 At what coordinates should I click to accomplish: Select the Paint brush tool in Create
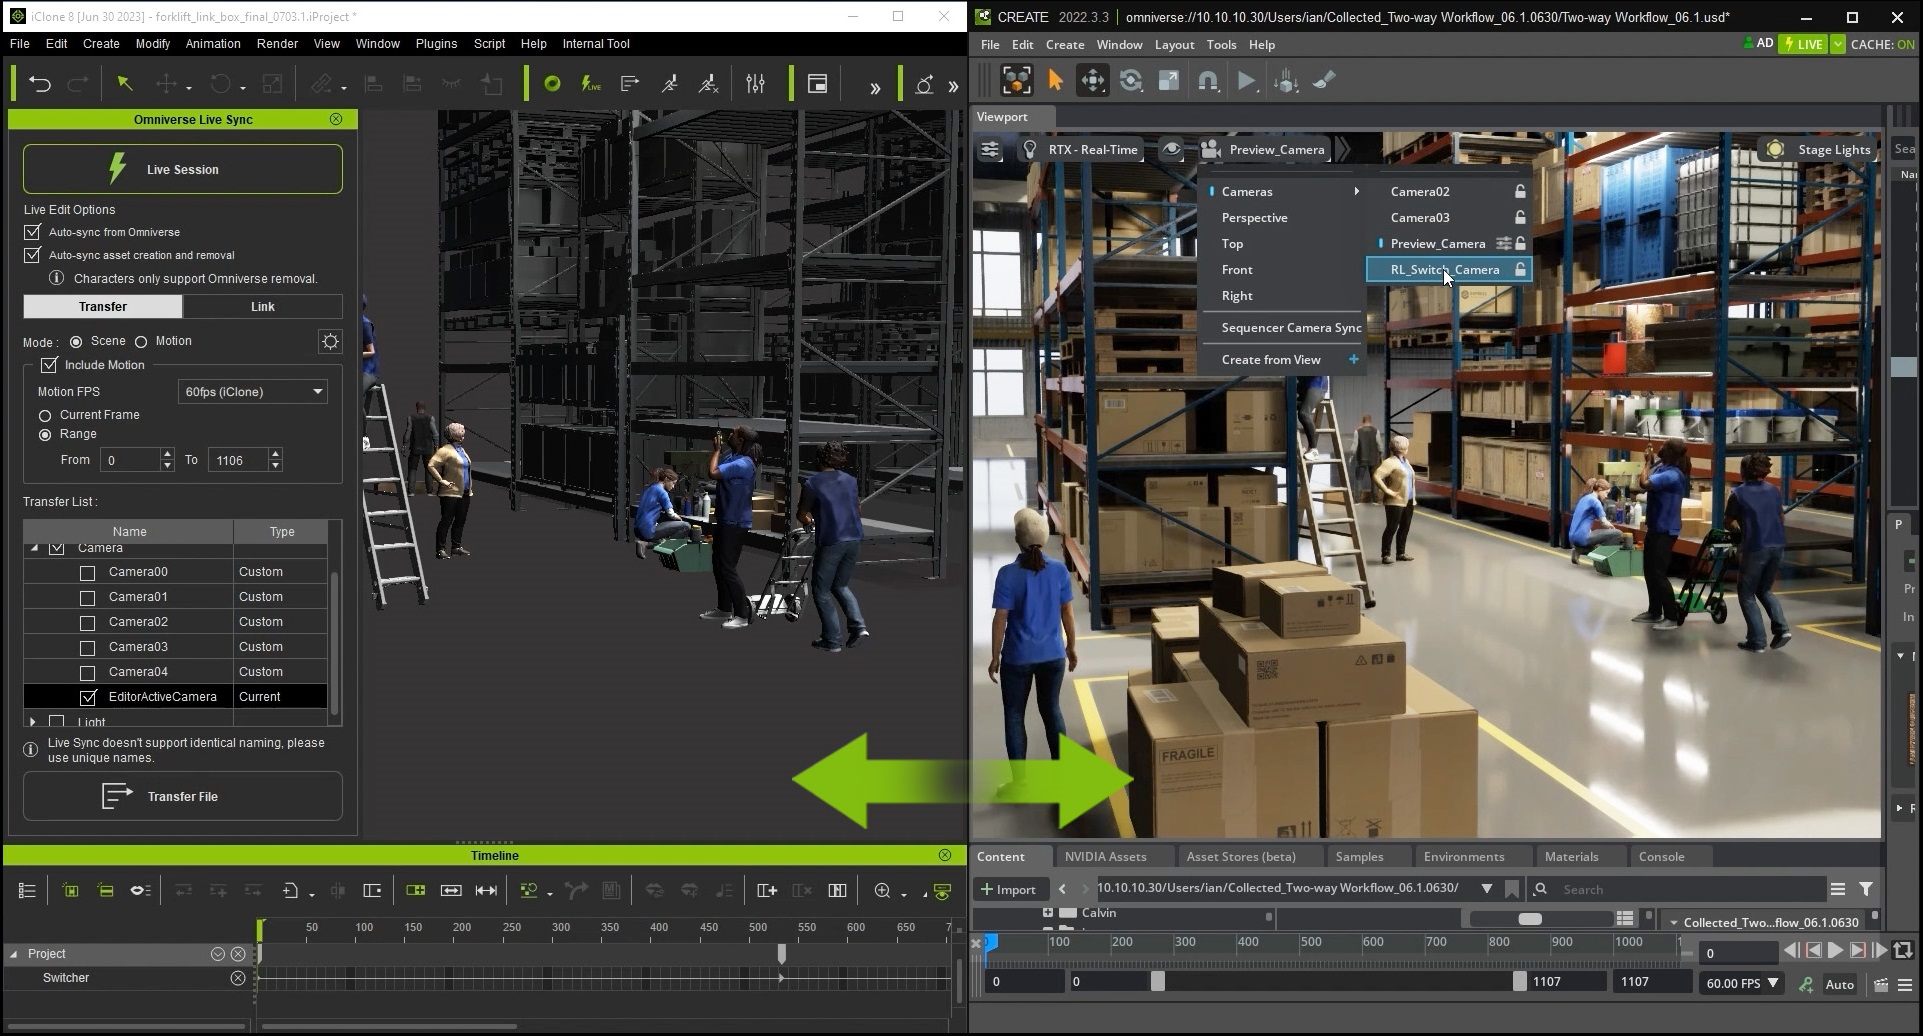(x=1323, y=80)
